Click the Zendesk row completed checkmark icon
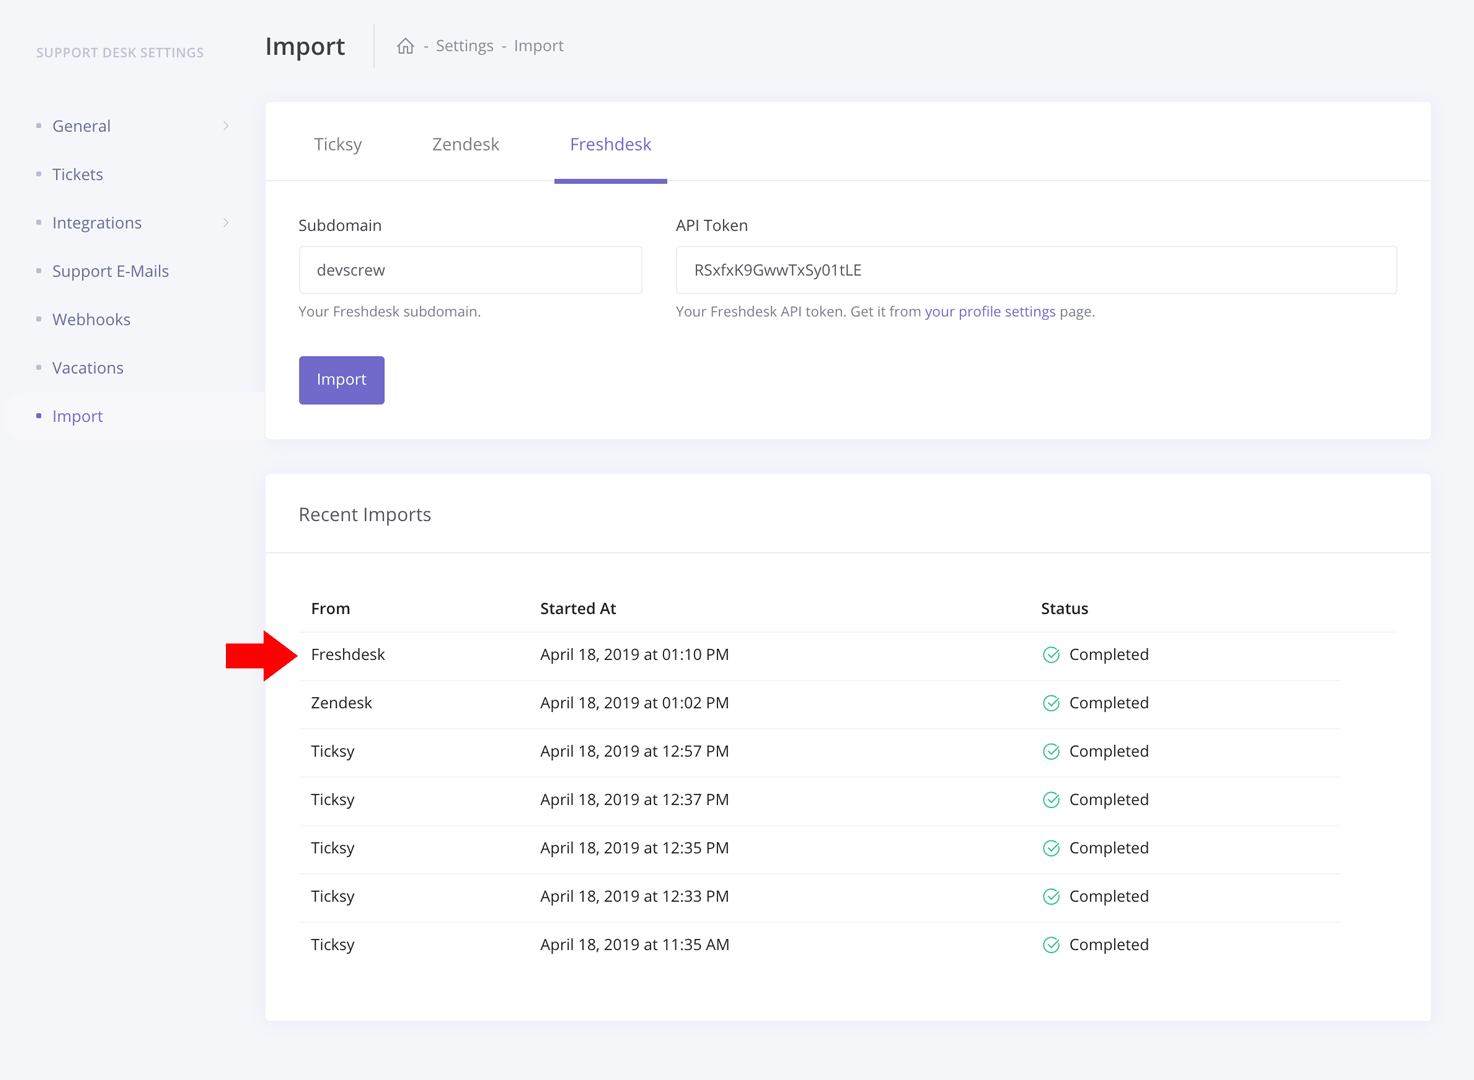 click(1051, 703)
